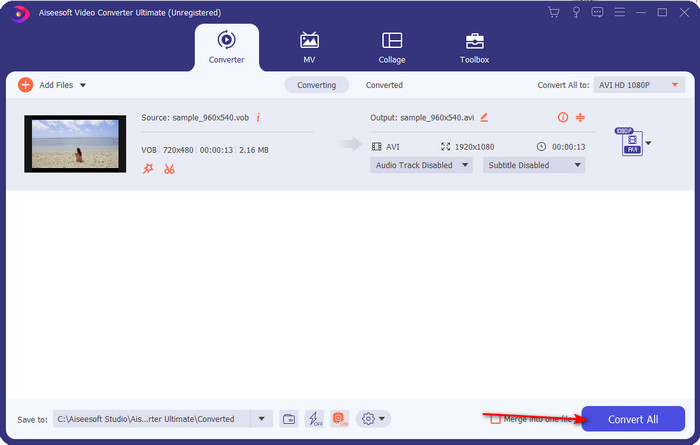Show the Converting list

coord(317,85)
